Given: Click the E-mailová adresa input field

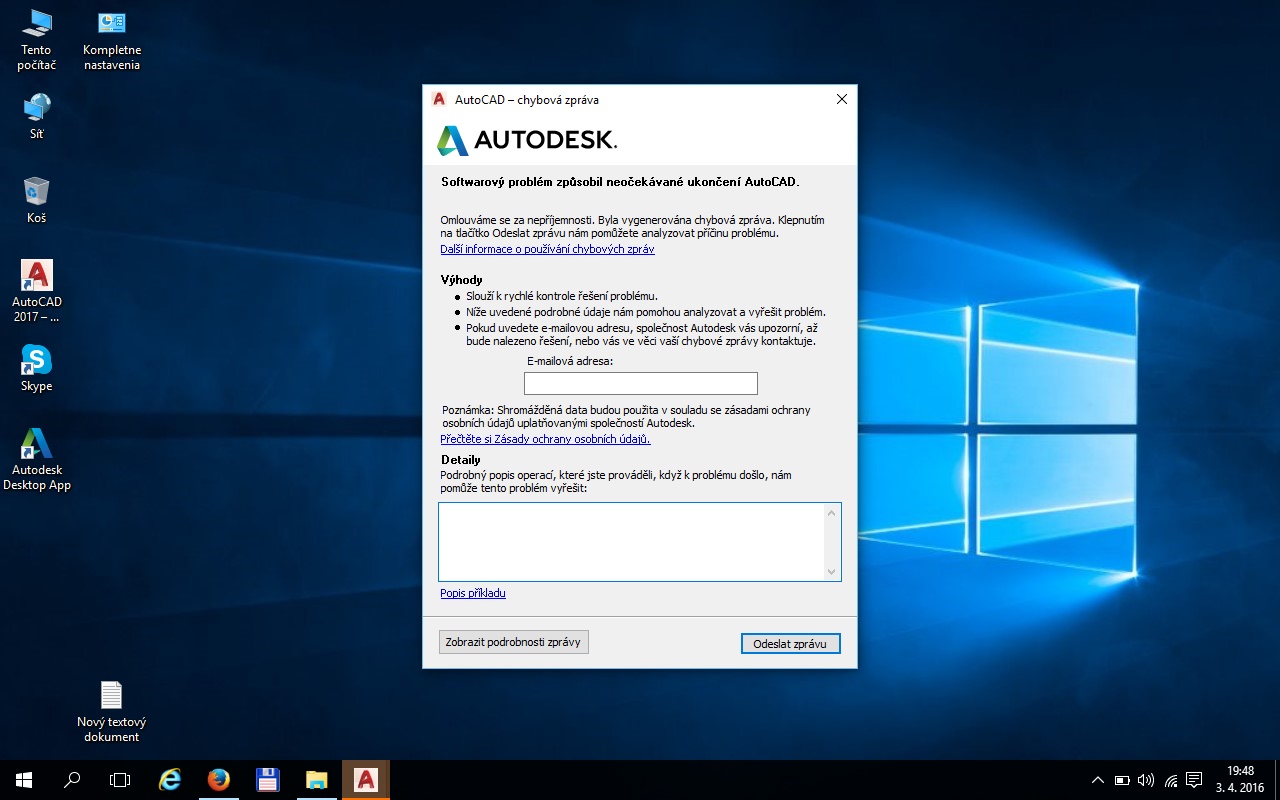Looking at the screenshot, I should tap(640, 383).
